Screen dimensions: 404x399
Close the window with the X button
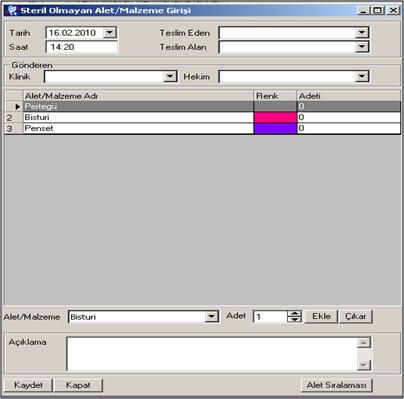[x=393, y=10]
